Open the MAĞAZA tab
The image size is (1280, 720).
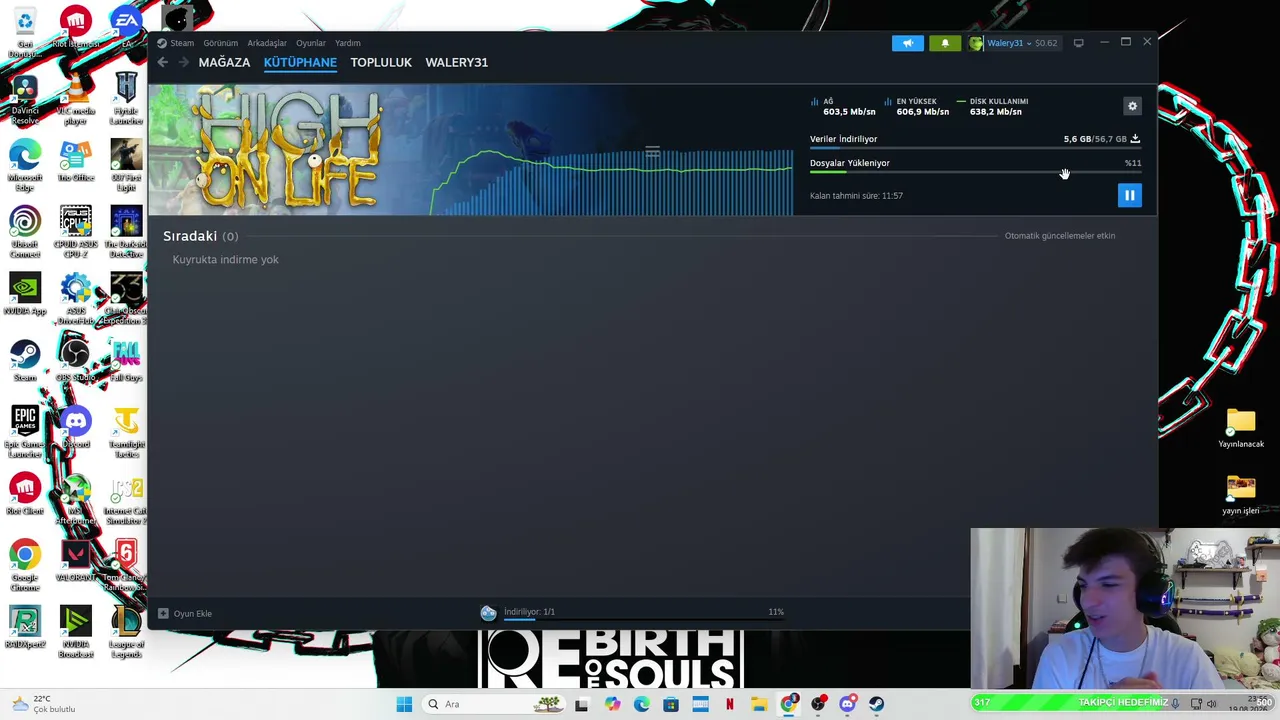pos(224,62)
